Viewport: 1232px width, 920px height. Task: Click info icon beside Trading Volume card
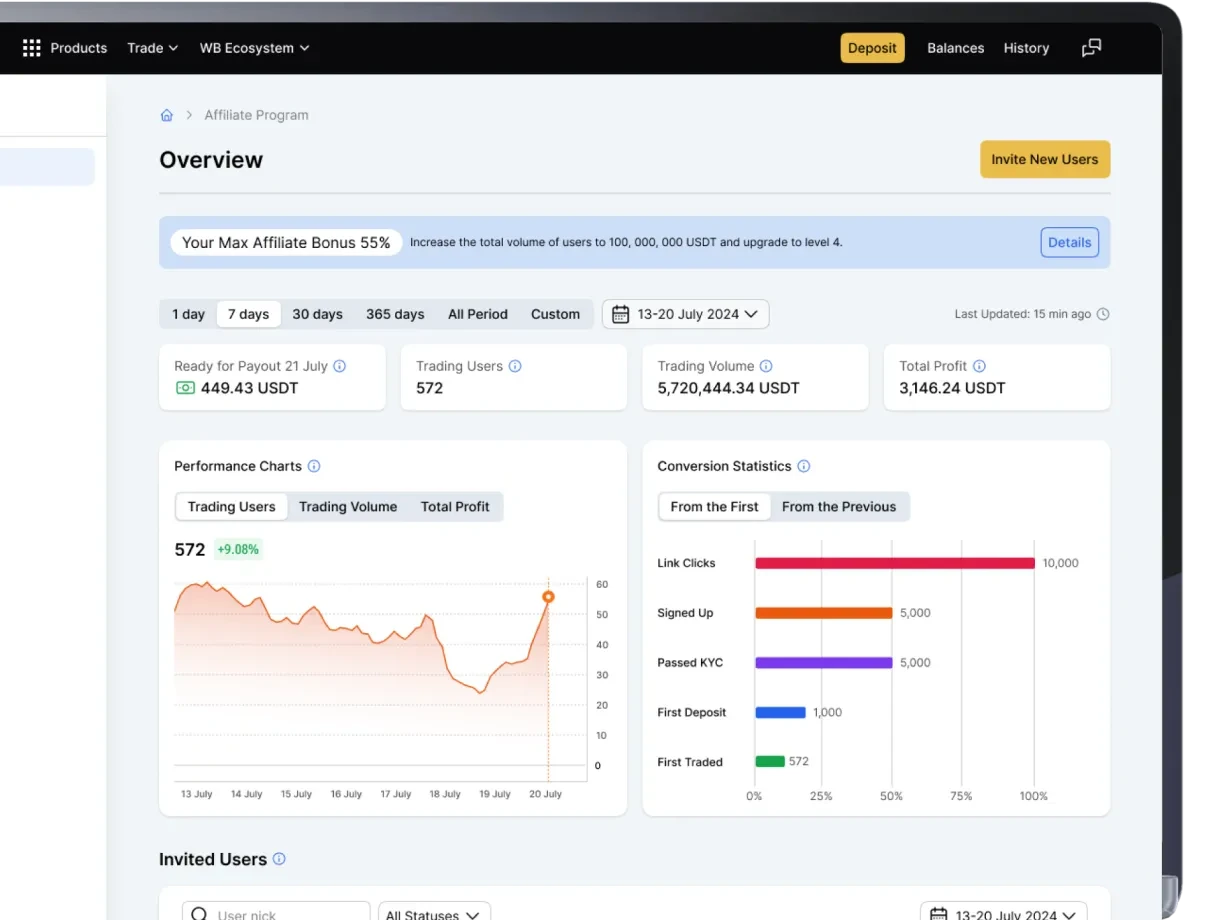[x=766, y=366]
